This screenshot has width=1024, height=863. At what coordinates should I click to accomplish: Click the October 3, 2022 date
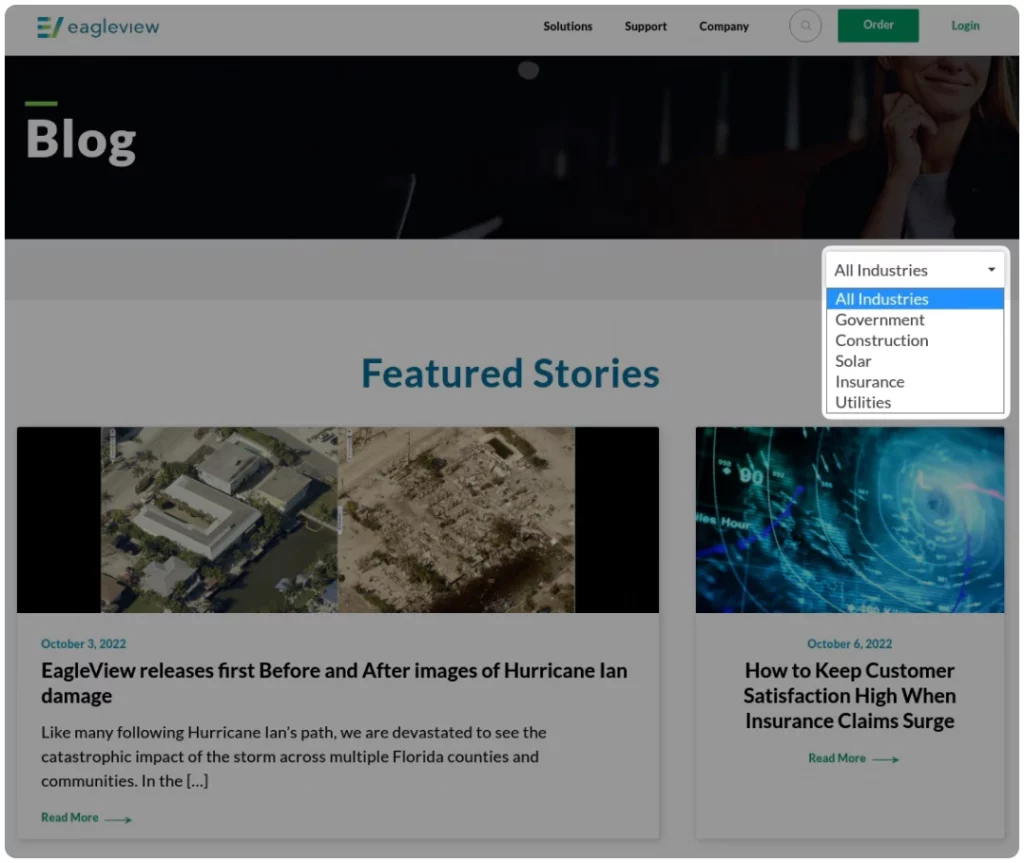84,643
